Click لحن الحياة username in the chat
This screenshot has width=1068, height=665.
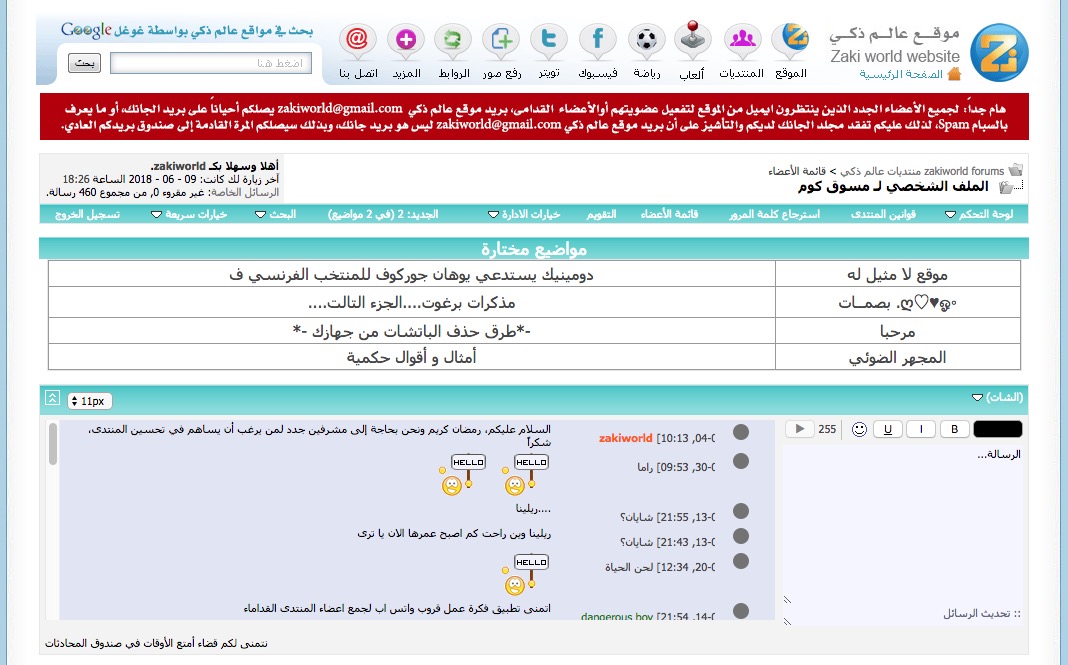pos(629,568)
